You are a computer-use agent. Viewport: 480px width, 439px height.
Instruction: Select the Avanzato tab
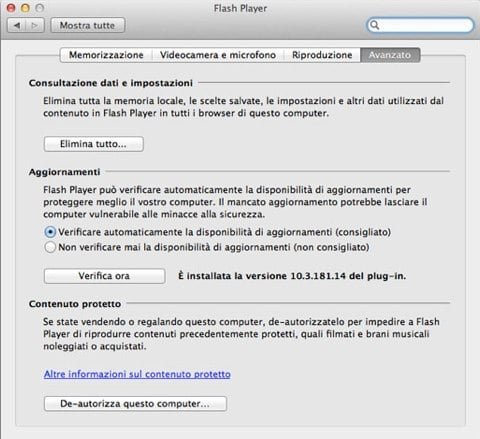coord(390,55)
